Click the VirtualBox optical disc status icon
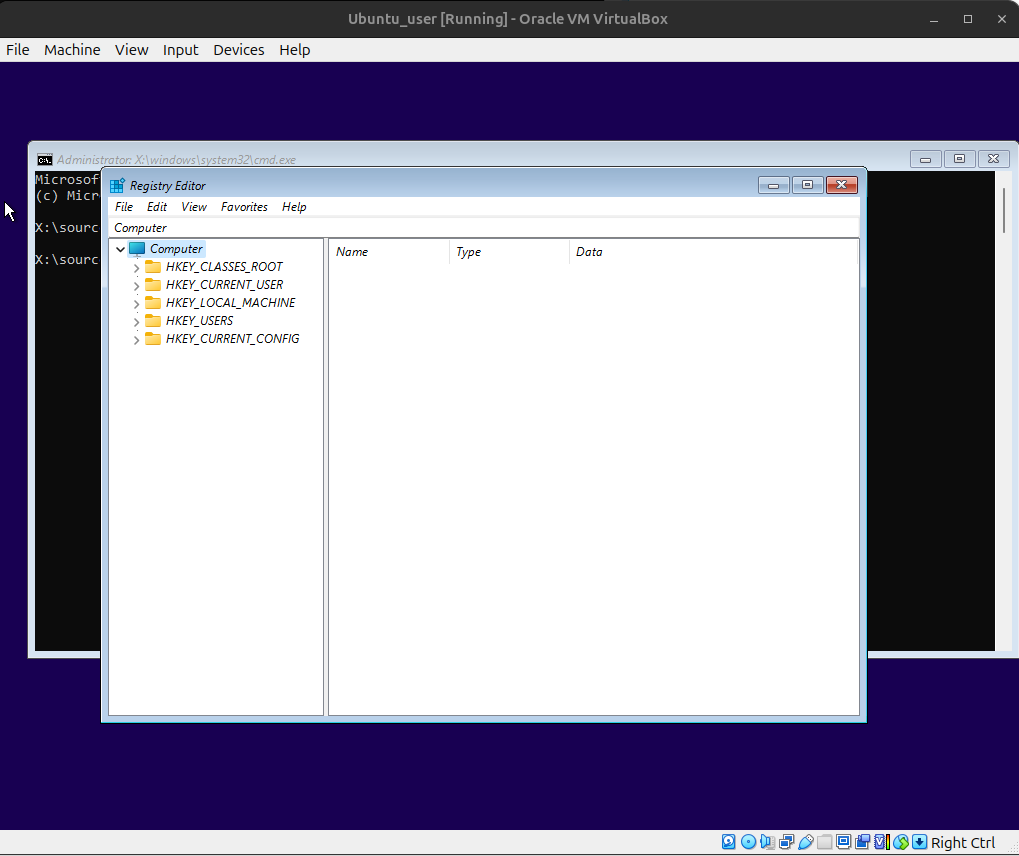1019x856 pixels. (749, 842)
